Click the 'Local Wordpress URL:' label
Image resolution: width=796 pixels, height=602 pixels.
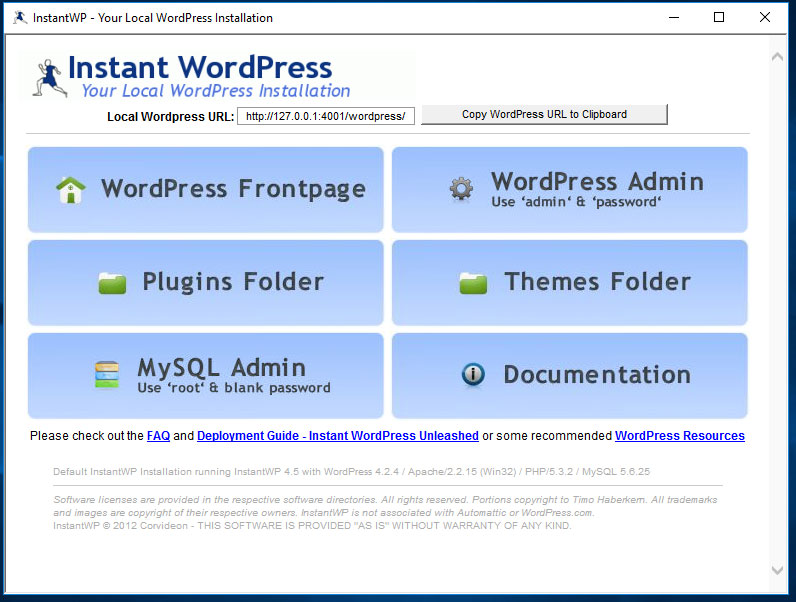(171, 117)
